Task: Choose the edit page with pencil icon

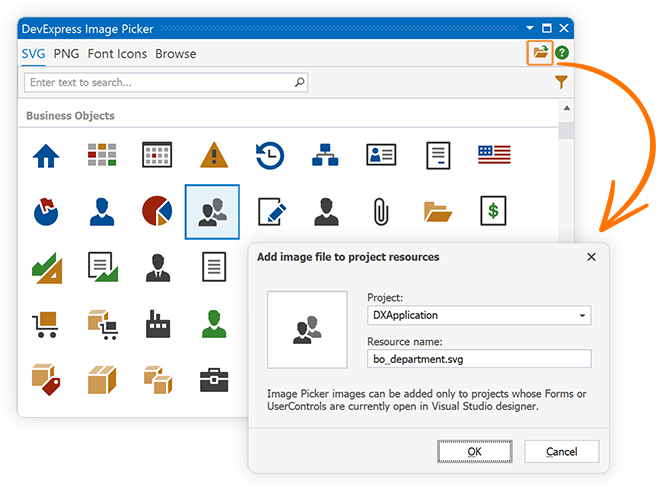Action: point(272,211)
